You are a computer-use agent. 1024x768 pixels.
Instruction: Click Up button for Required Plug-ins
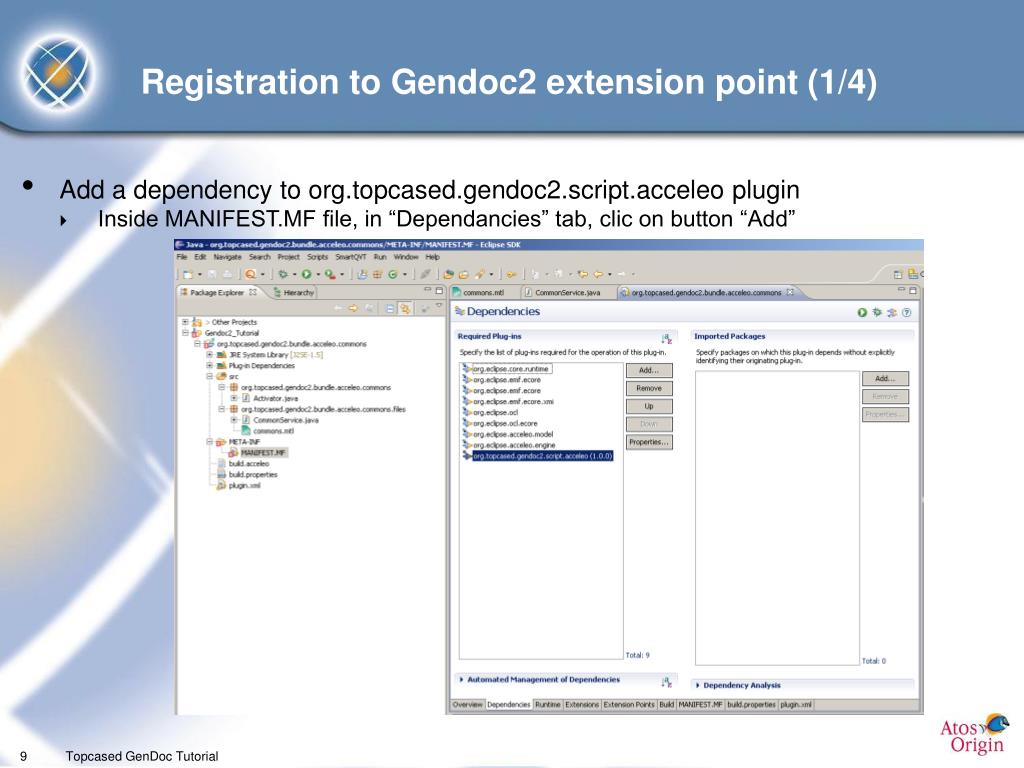(648, 406)
